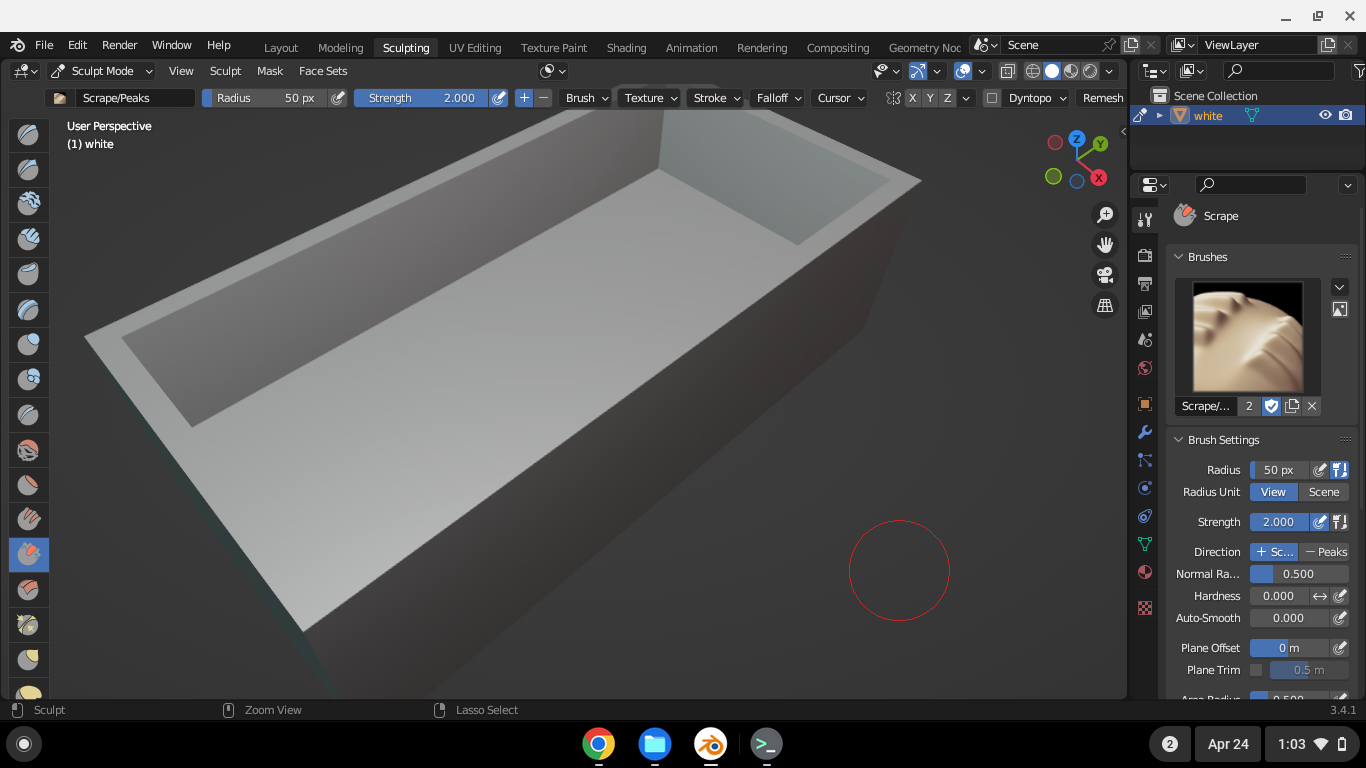Set Radius Unit to Scene
The height and width of the screenshot is (768, 1366).
point(1323,492)
